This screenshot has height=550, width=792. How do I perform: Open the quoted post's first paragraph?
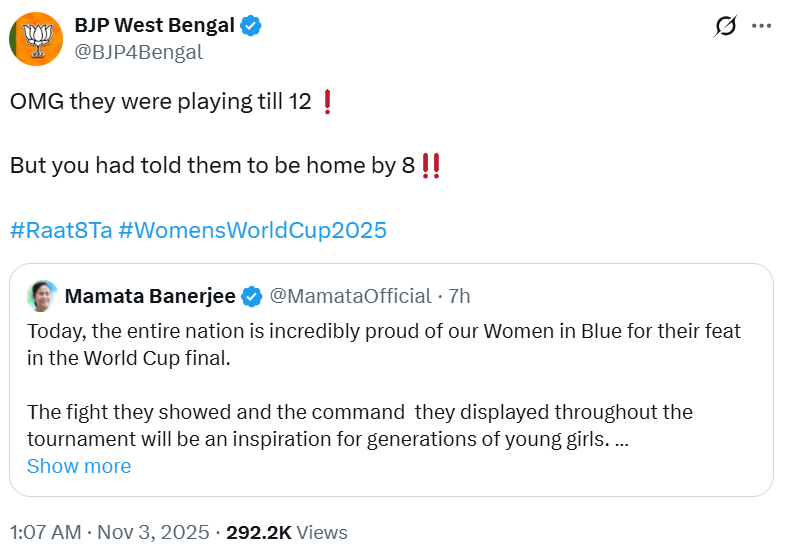point(383,343)
